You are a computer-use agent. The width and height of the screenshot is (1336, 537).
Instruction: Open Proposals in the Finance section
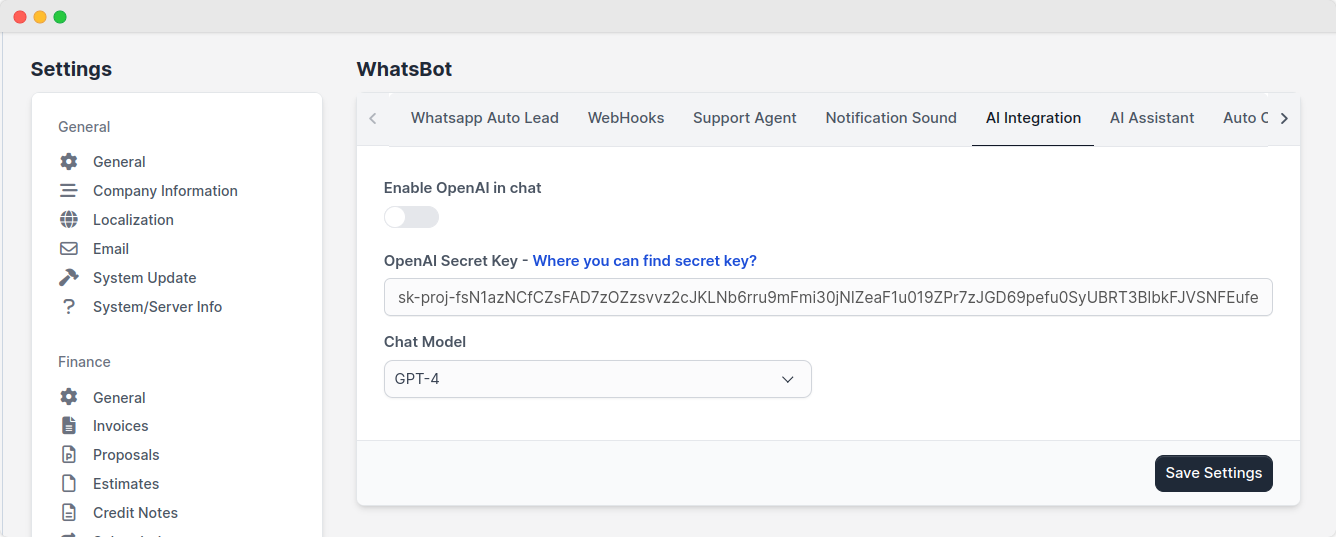(x=126, y=455)
